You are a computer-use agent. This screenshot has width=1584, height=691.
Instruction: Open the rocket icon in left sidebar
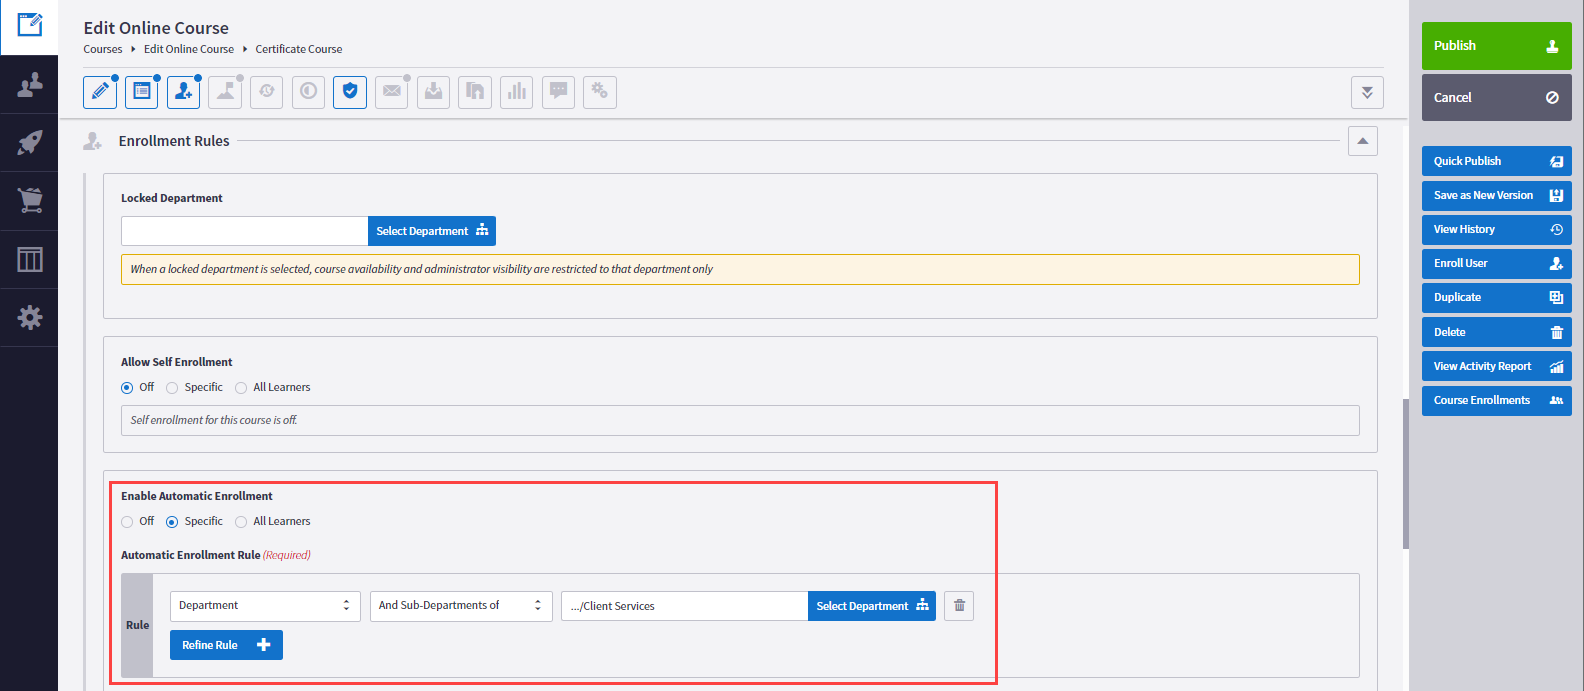30,142
